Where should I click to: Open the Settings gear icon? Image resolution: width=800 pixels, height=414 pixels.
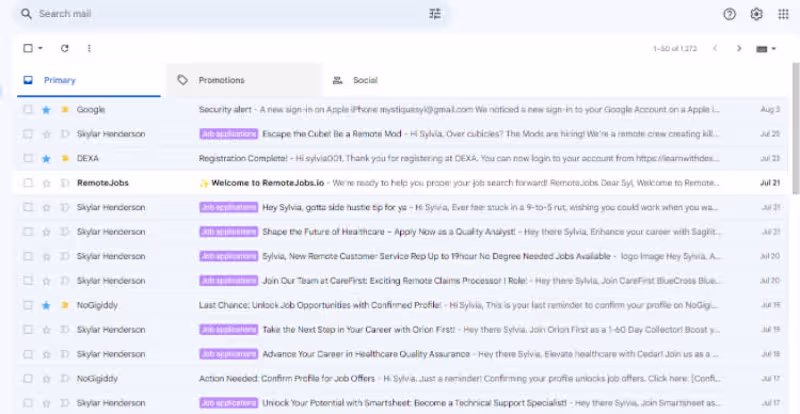[756, 14]
